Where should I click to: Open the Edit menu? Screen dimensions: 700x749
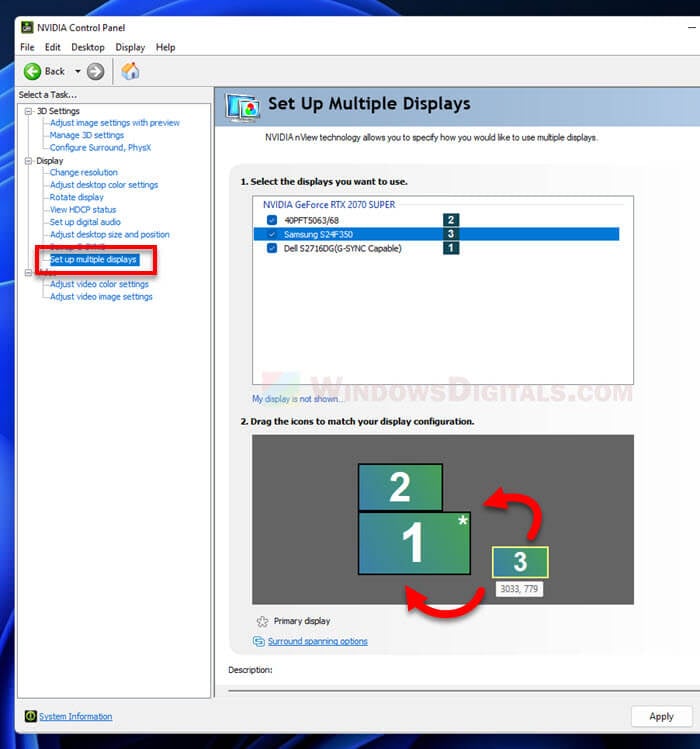pyautogui.click(x=53, y=47)
